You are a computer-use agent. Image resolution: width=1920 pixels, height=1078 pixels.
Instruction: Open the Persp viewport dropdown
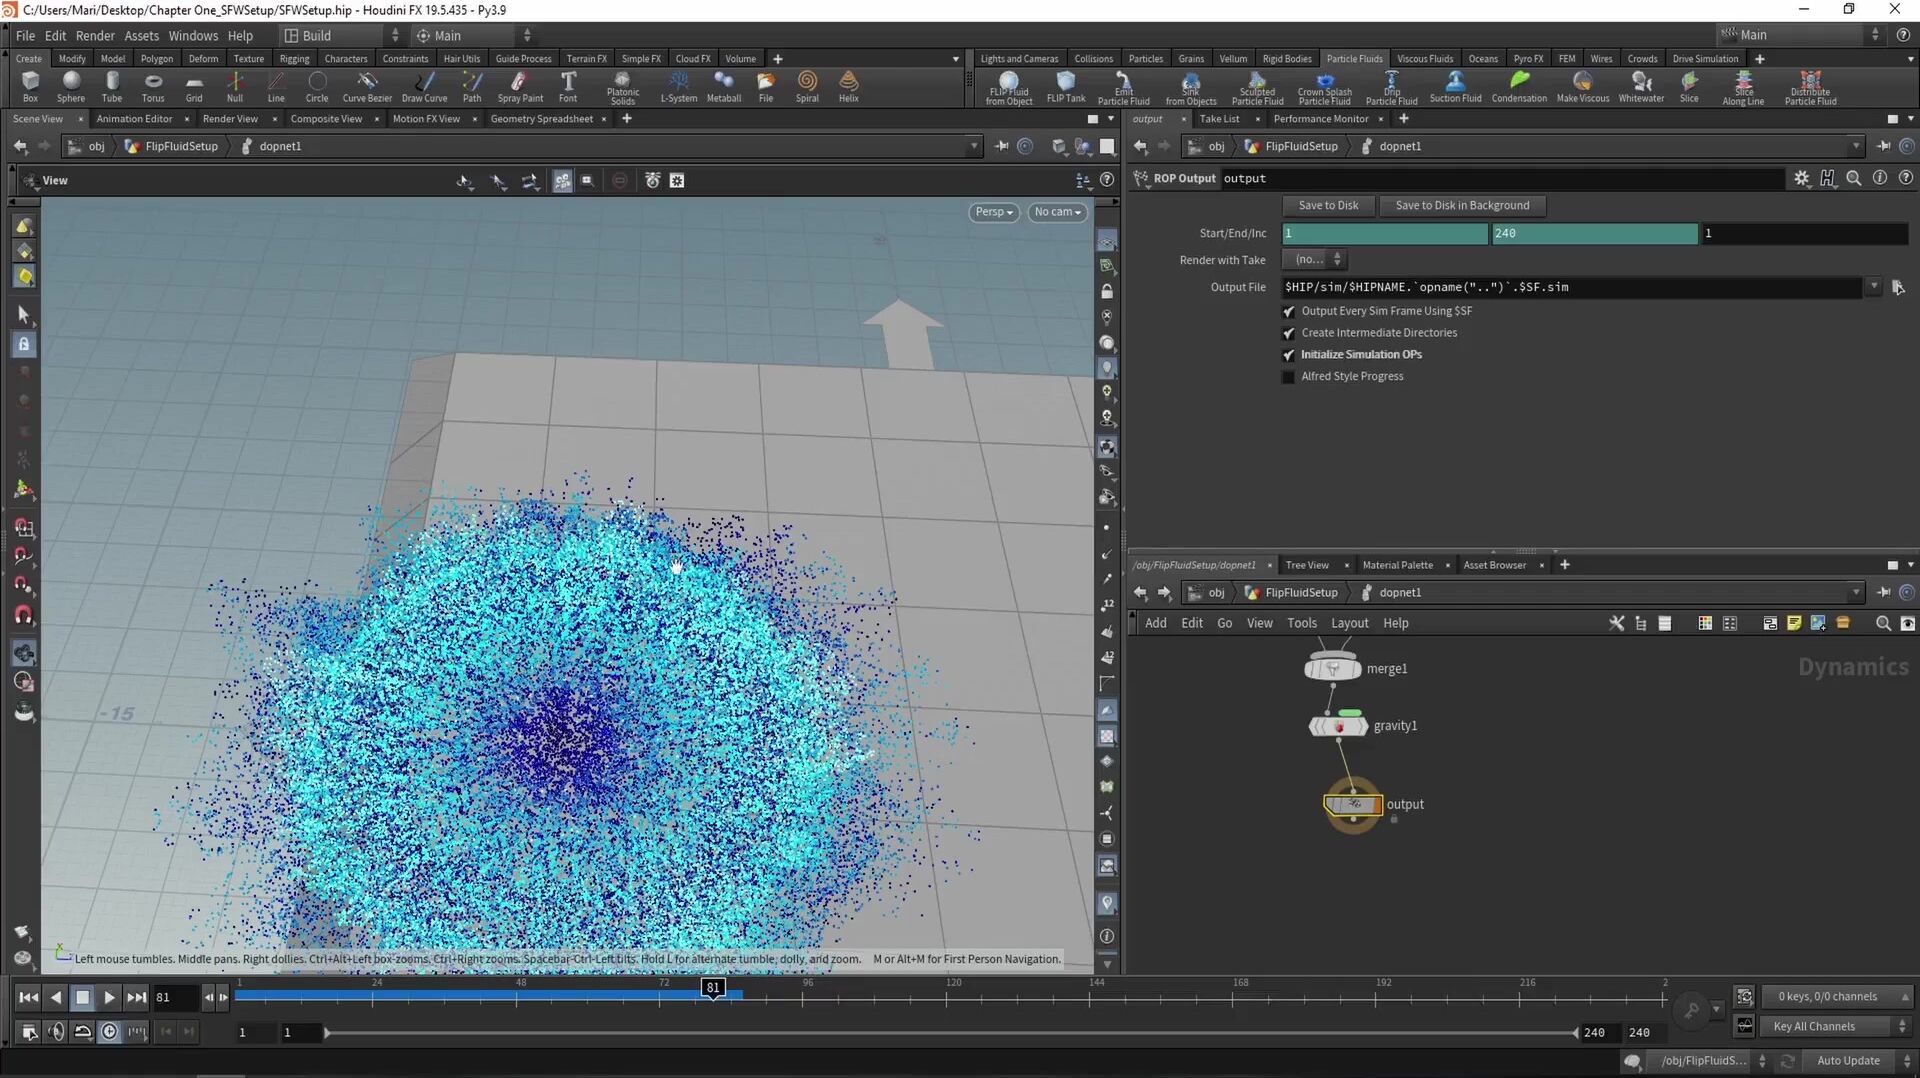click(x=993, y=212)
